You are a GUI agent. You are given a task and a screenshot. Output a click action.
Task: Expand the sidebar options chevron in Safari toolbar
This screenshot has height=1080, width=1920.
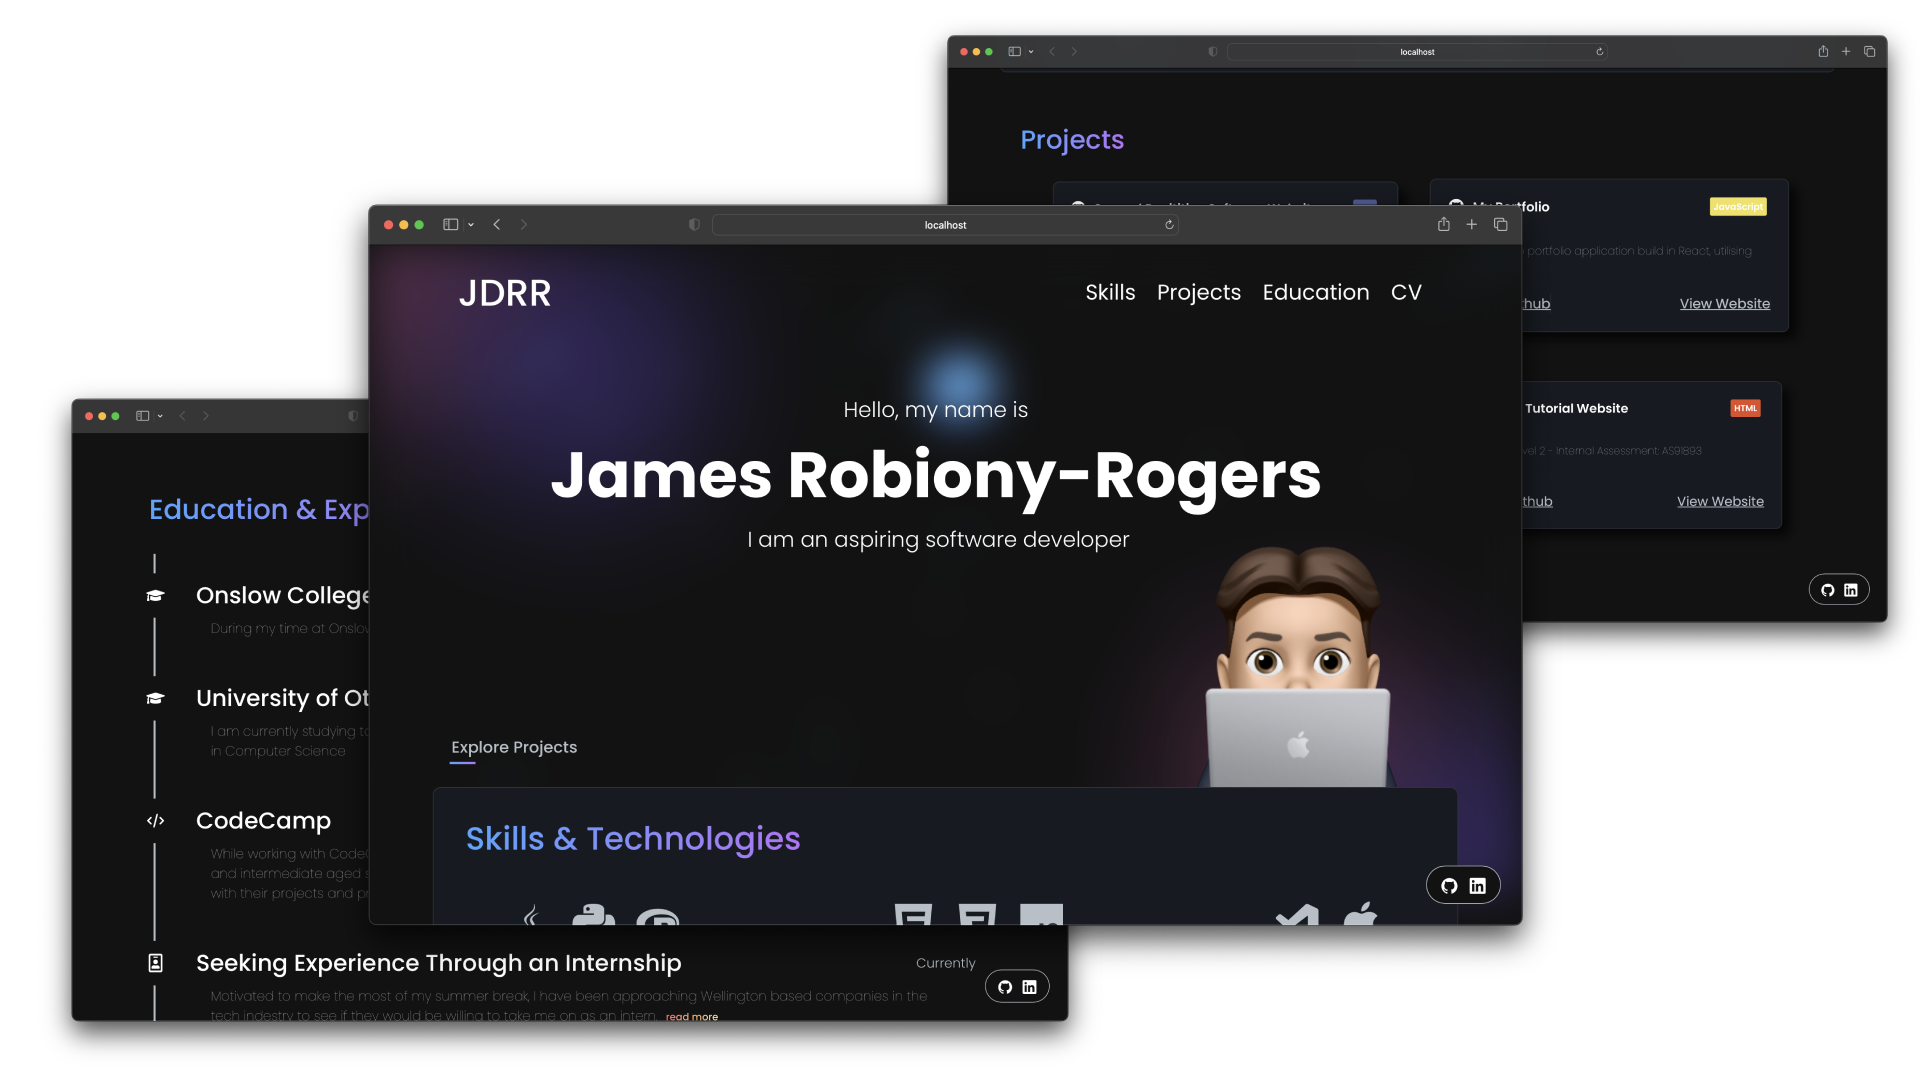pyautogui.click(x=471, y=225)
